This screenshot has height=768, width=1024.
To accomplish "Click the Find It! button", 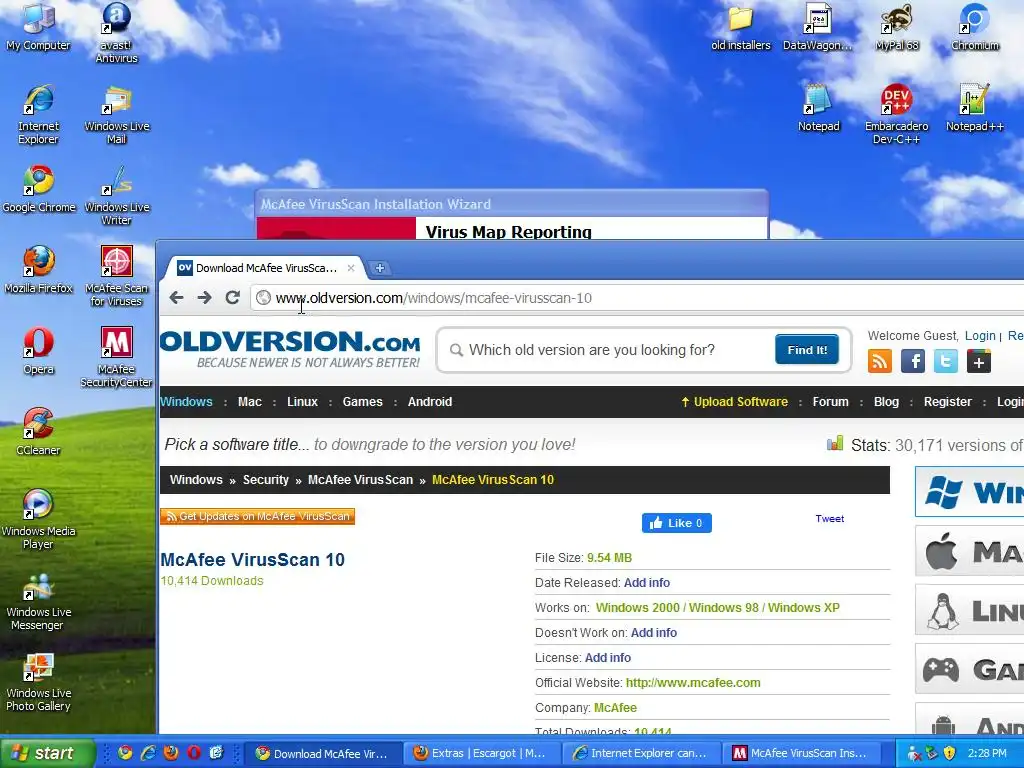I will [807, 350].
